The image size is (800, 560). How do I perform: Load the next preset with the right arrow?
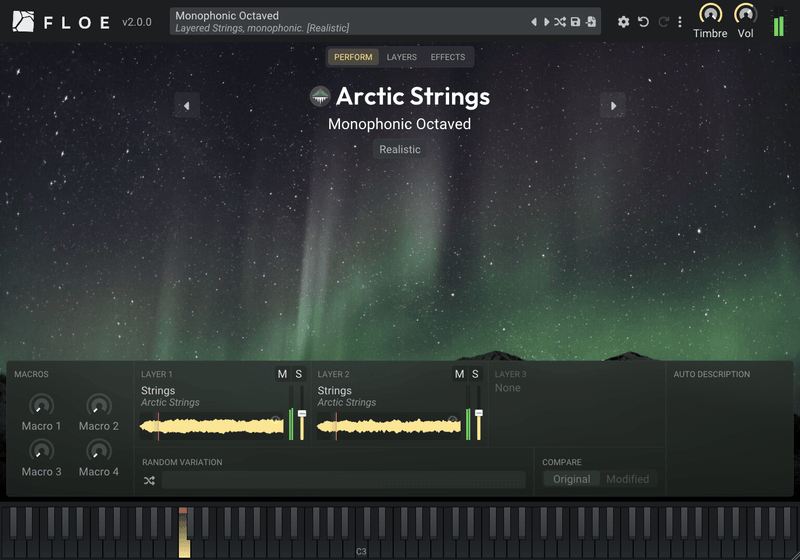546,22
